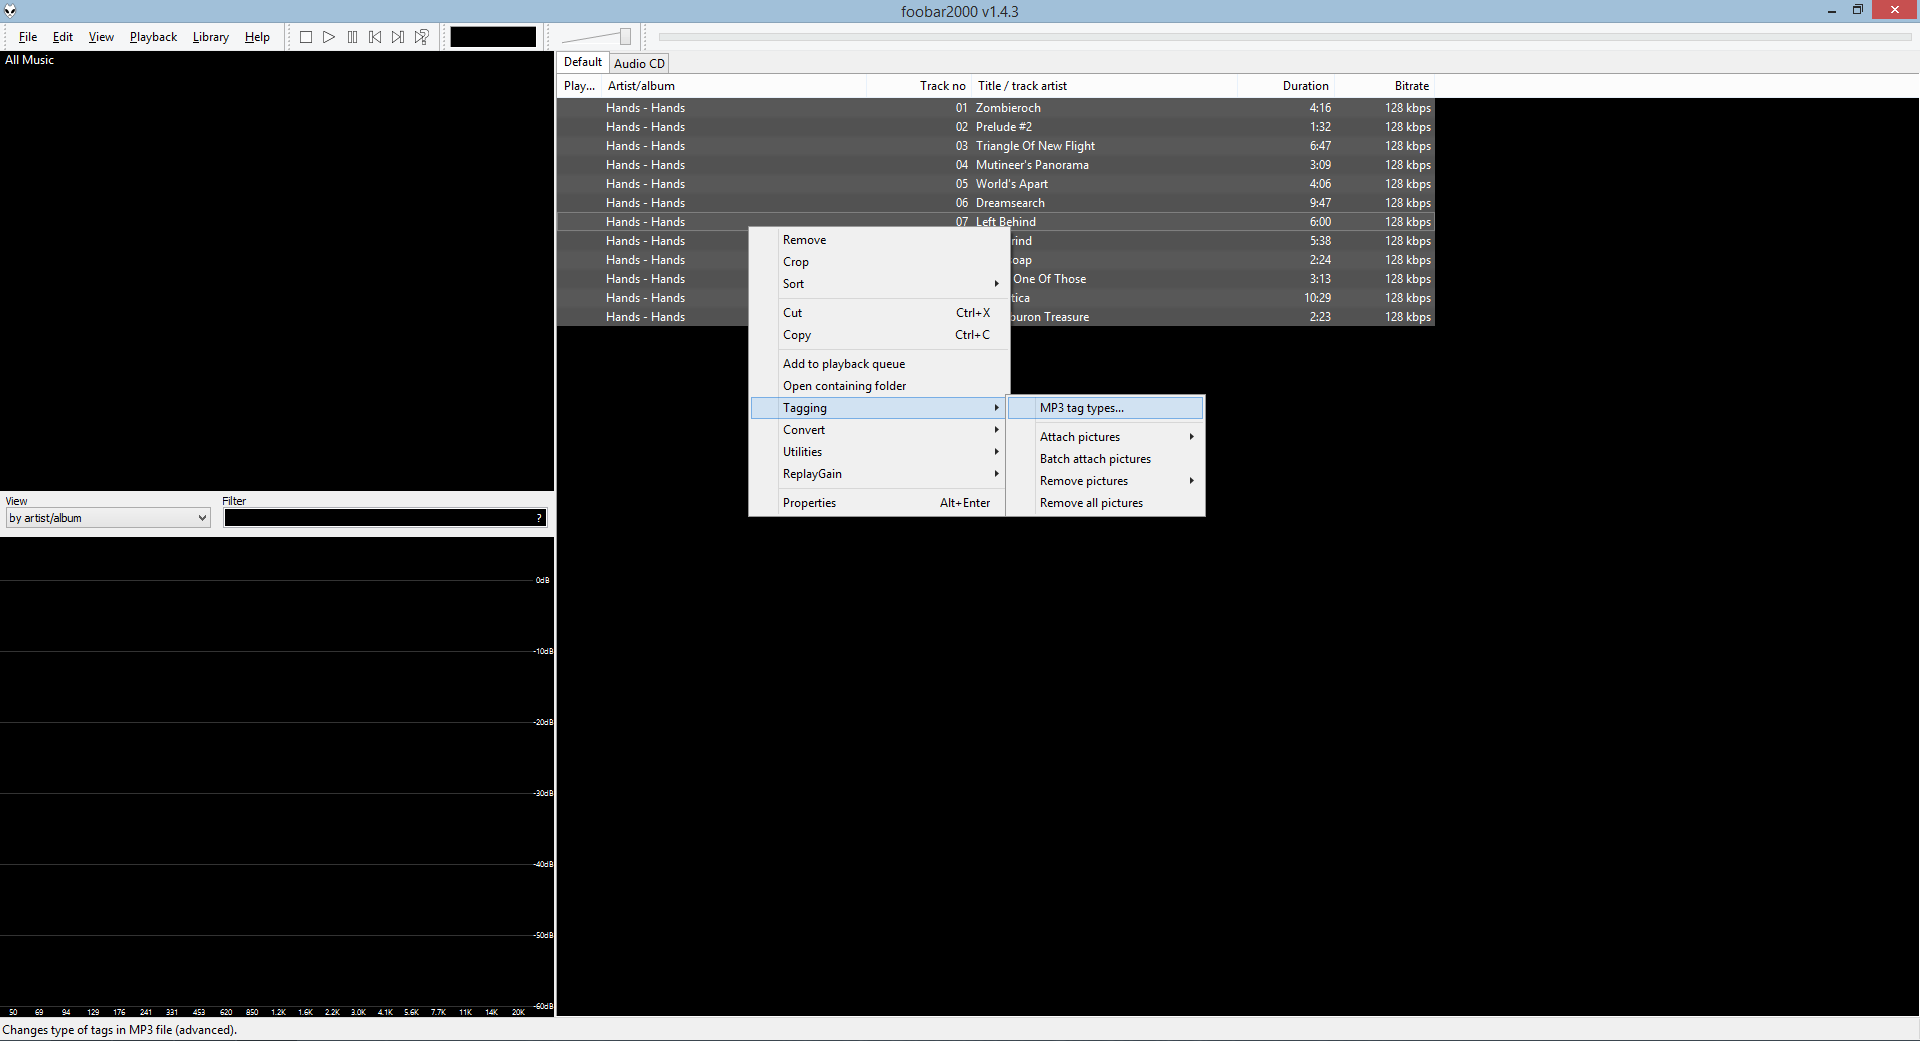Choose Add to playback queue
1920x1041 pixels.
(x=880, y=364)
